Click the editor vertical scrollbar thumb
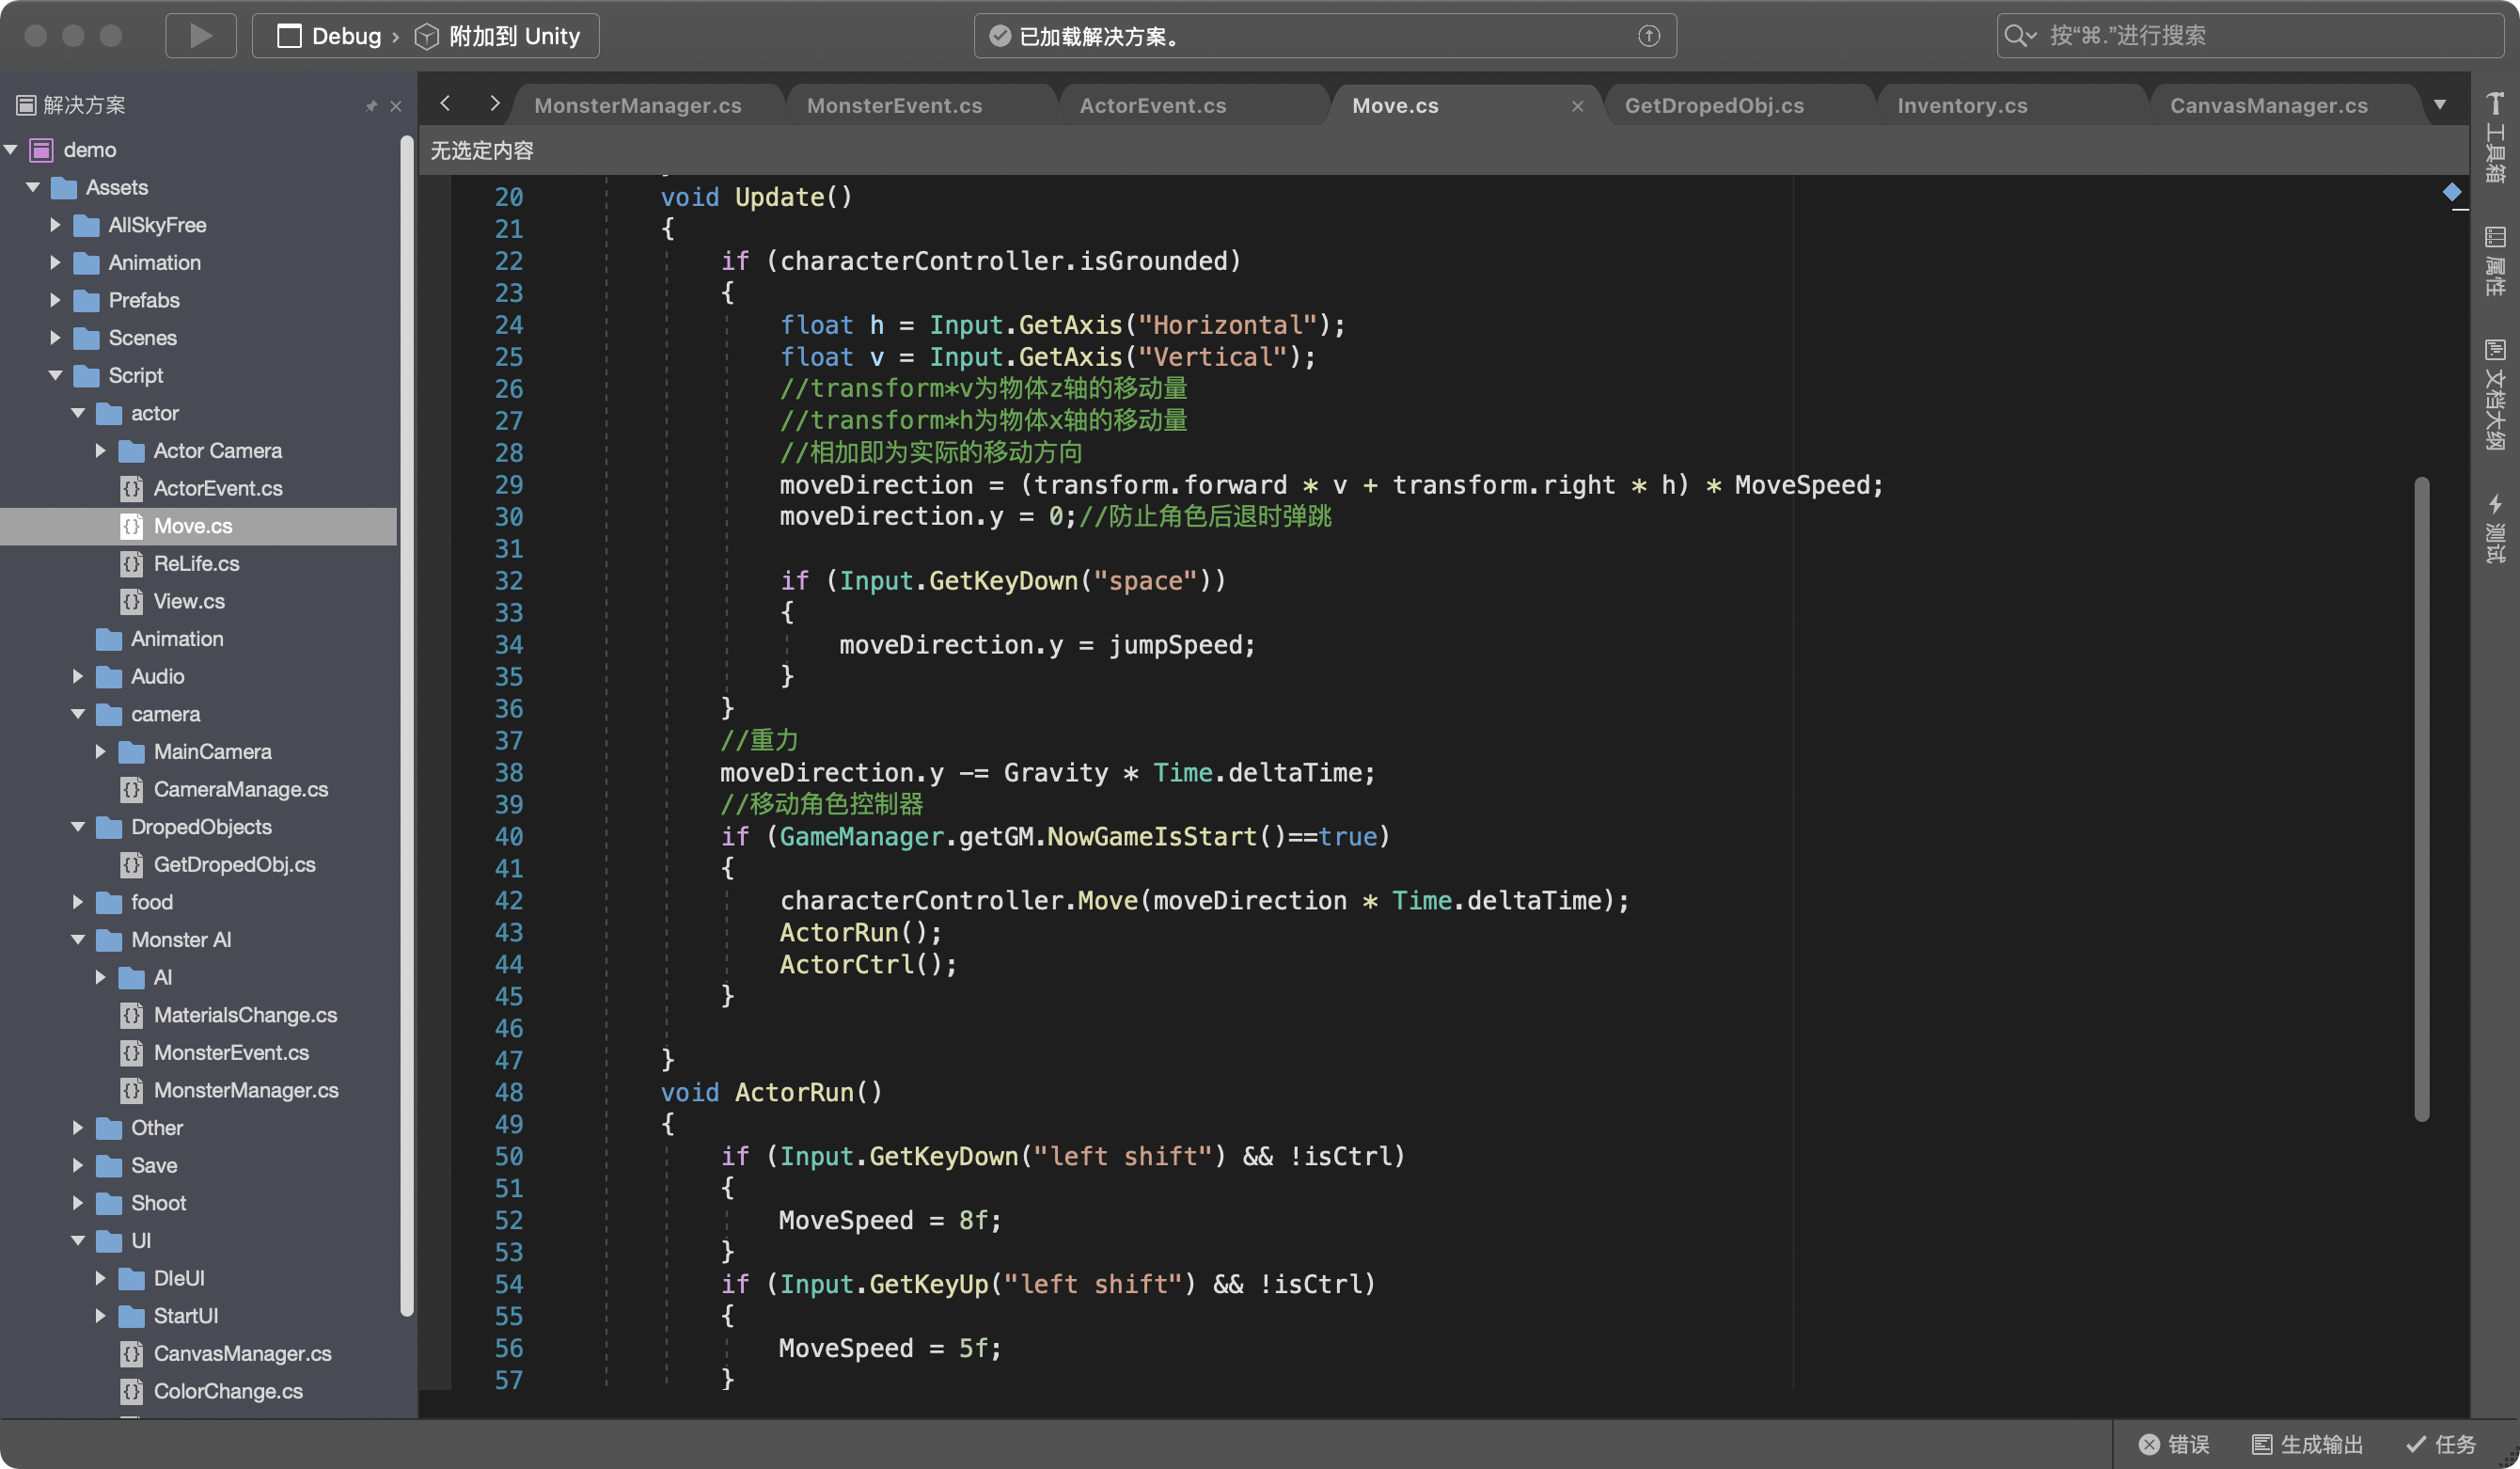 click(x=2421, y=800)
